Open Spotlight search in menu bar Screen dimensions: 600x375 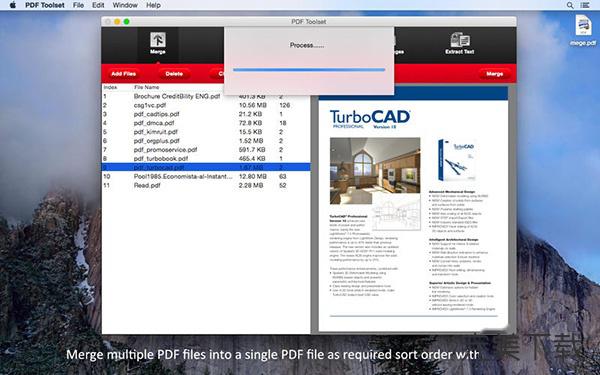pyautogui.click(x=570, y=5)
